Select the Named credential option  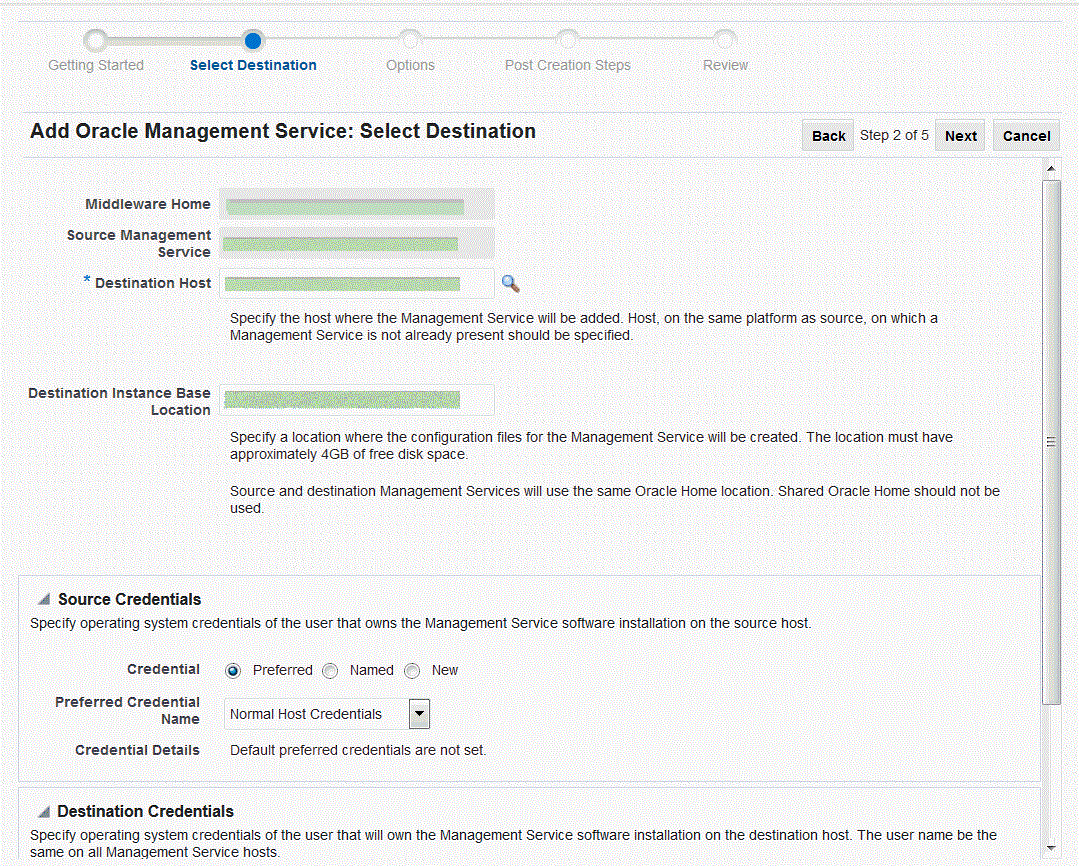pos(330,670)
